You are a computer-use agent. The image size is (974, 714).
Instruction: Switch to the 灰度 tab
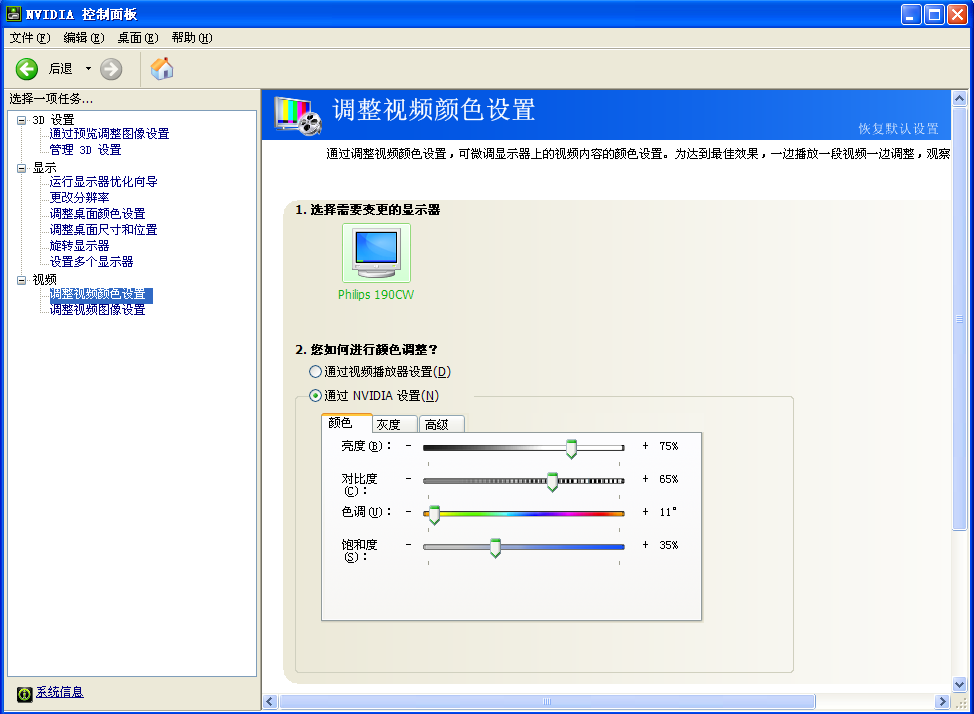pyautogui.click(x=393, y=423)
